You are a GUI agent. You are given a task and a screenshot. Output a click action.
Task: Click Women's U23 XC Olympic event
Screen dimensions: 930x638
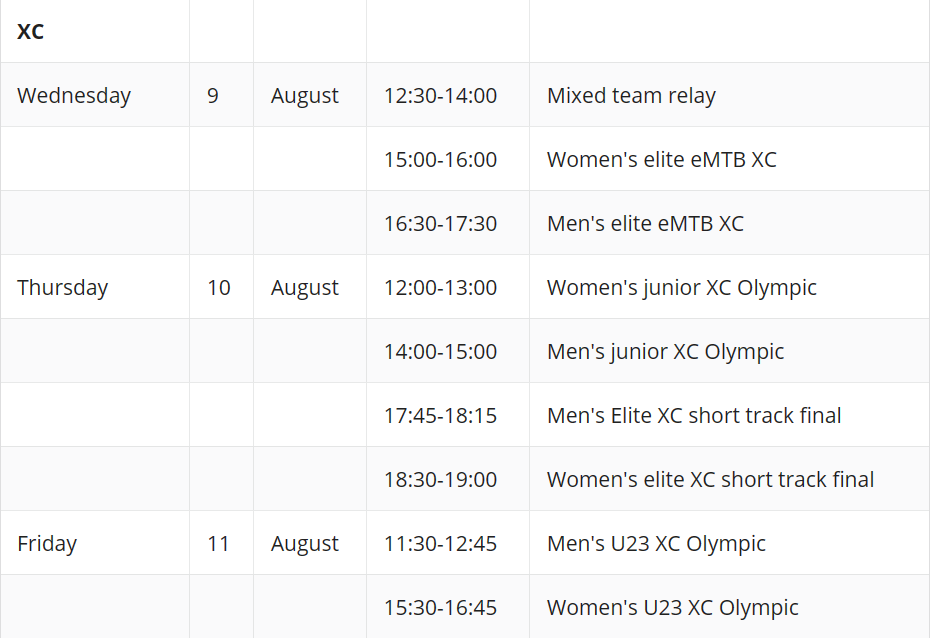(x=729, y=607)
